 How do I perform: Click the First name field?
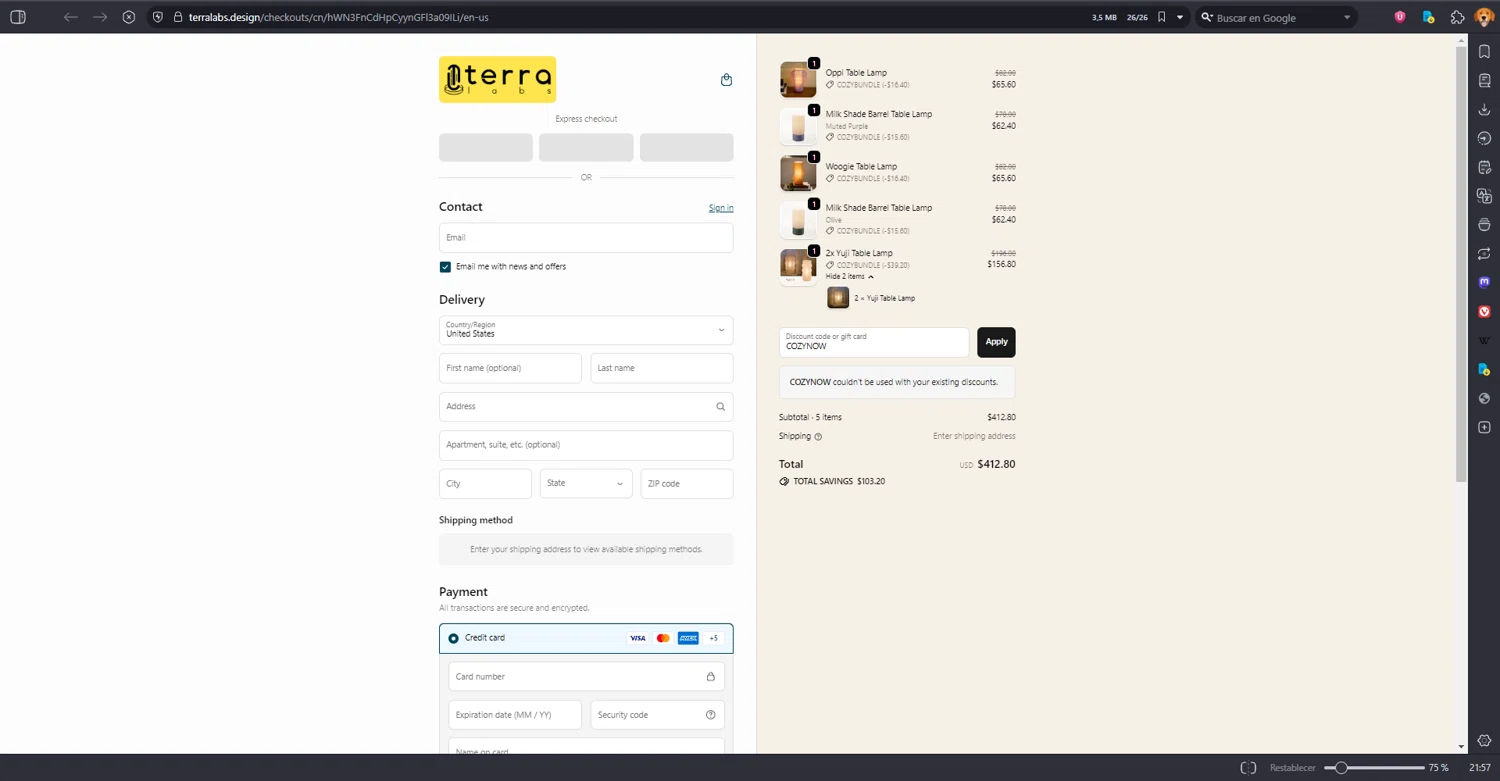coord(510,368)
